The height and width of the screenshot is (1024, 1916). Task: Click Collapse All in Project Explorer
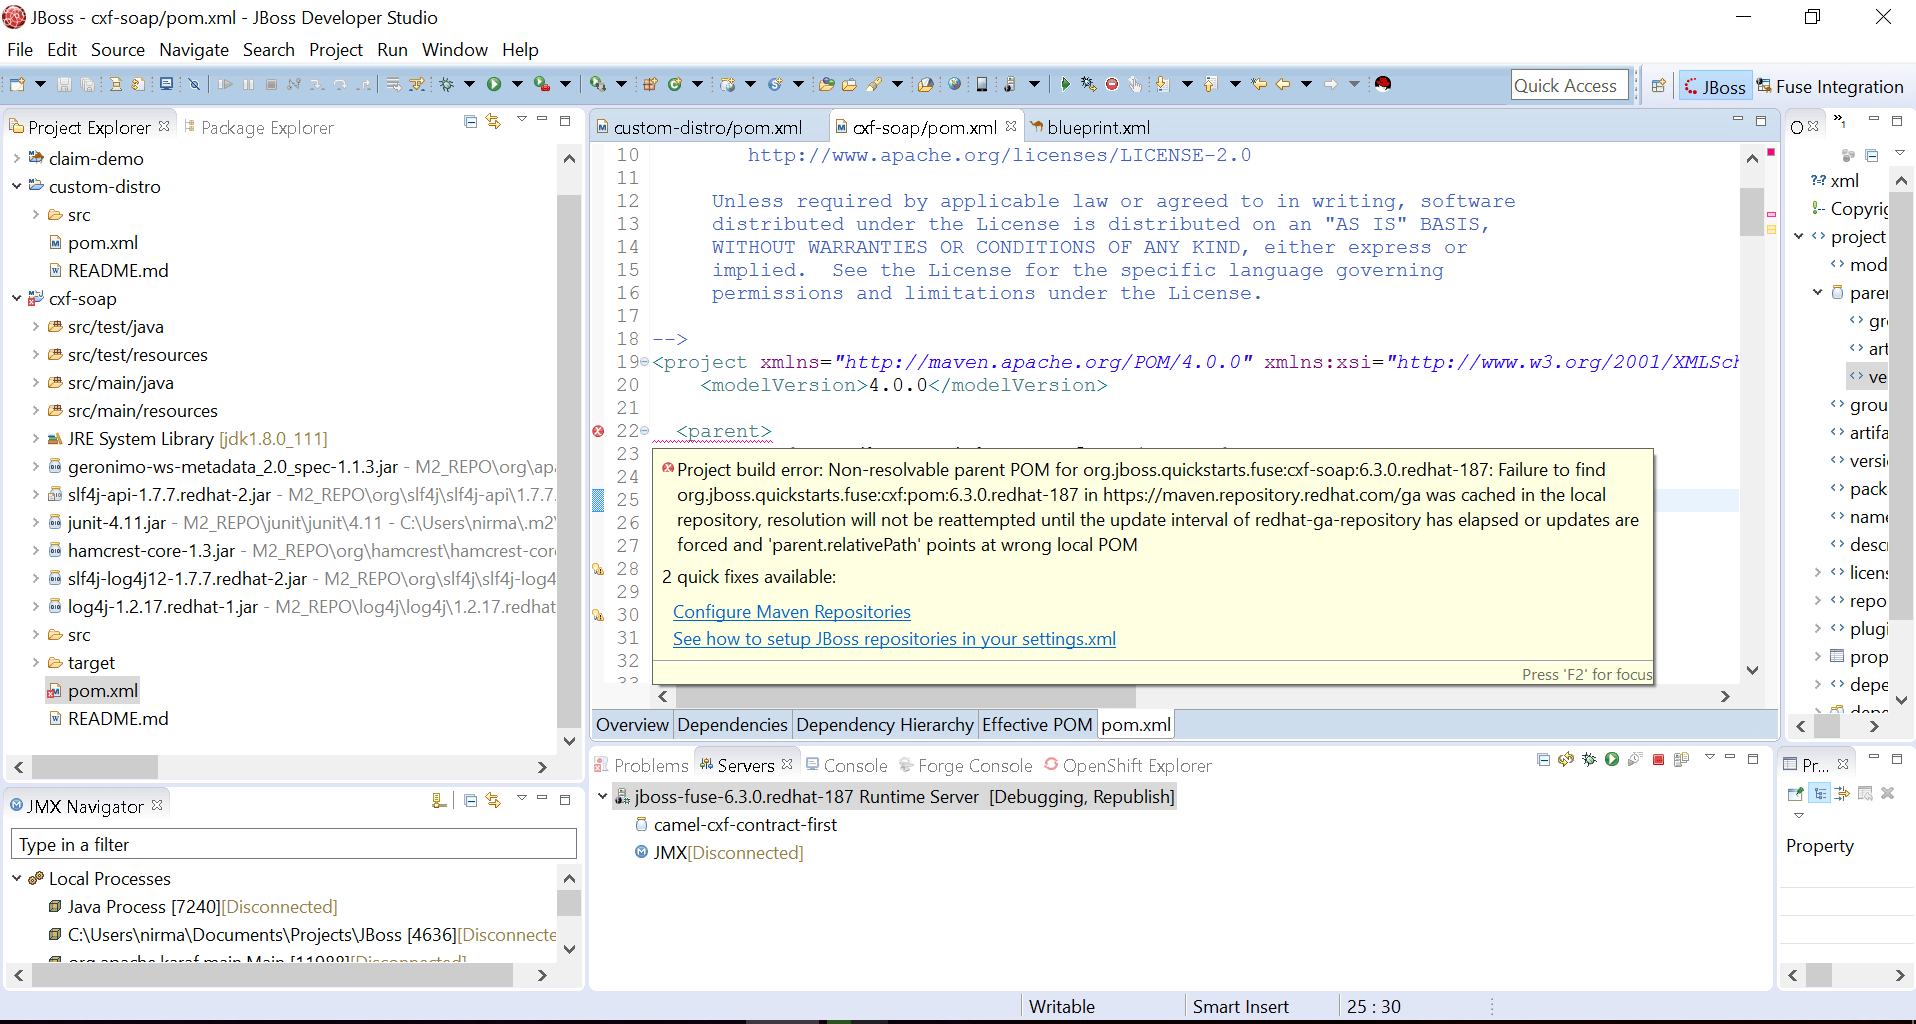click(470, 121)
